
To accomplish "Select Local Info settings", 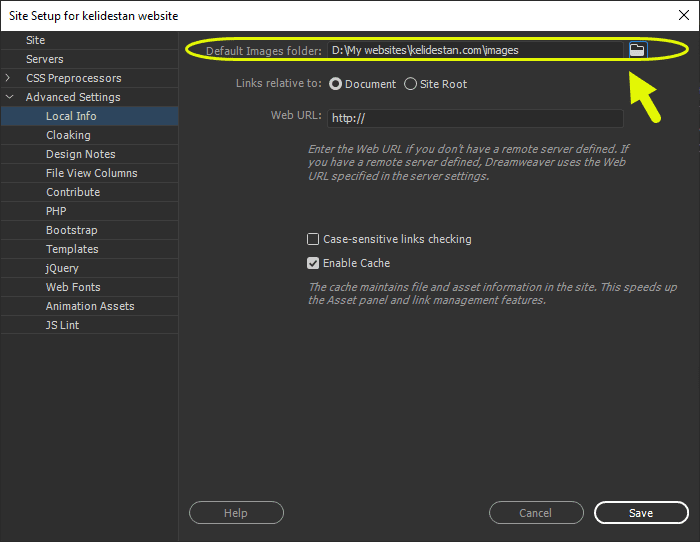I will coord(90,116).
